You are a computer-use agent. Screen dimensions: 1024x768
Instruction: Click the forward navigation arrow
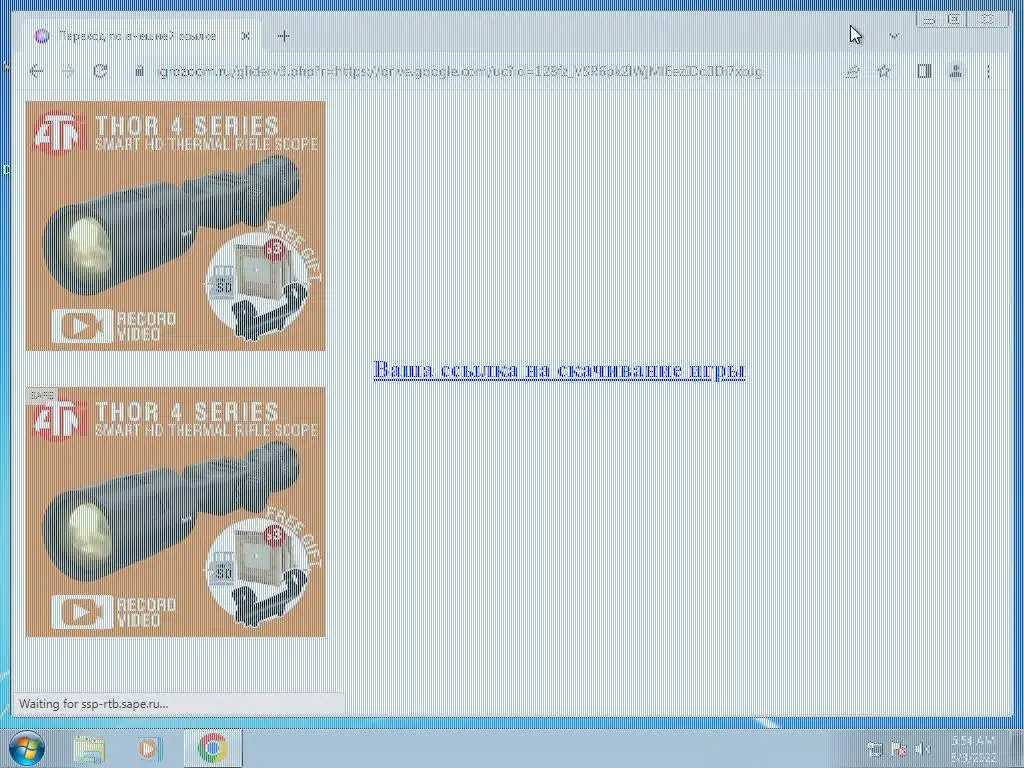click(x=69, y=71)
